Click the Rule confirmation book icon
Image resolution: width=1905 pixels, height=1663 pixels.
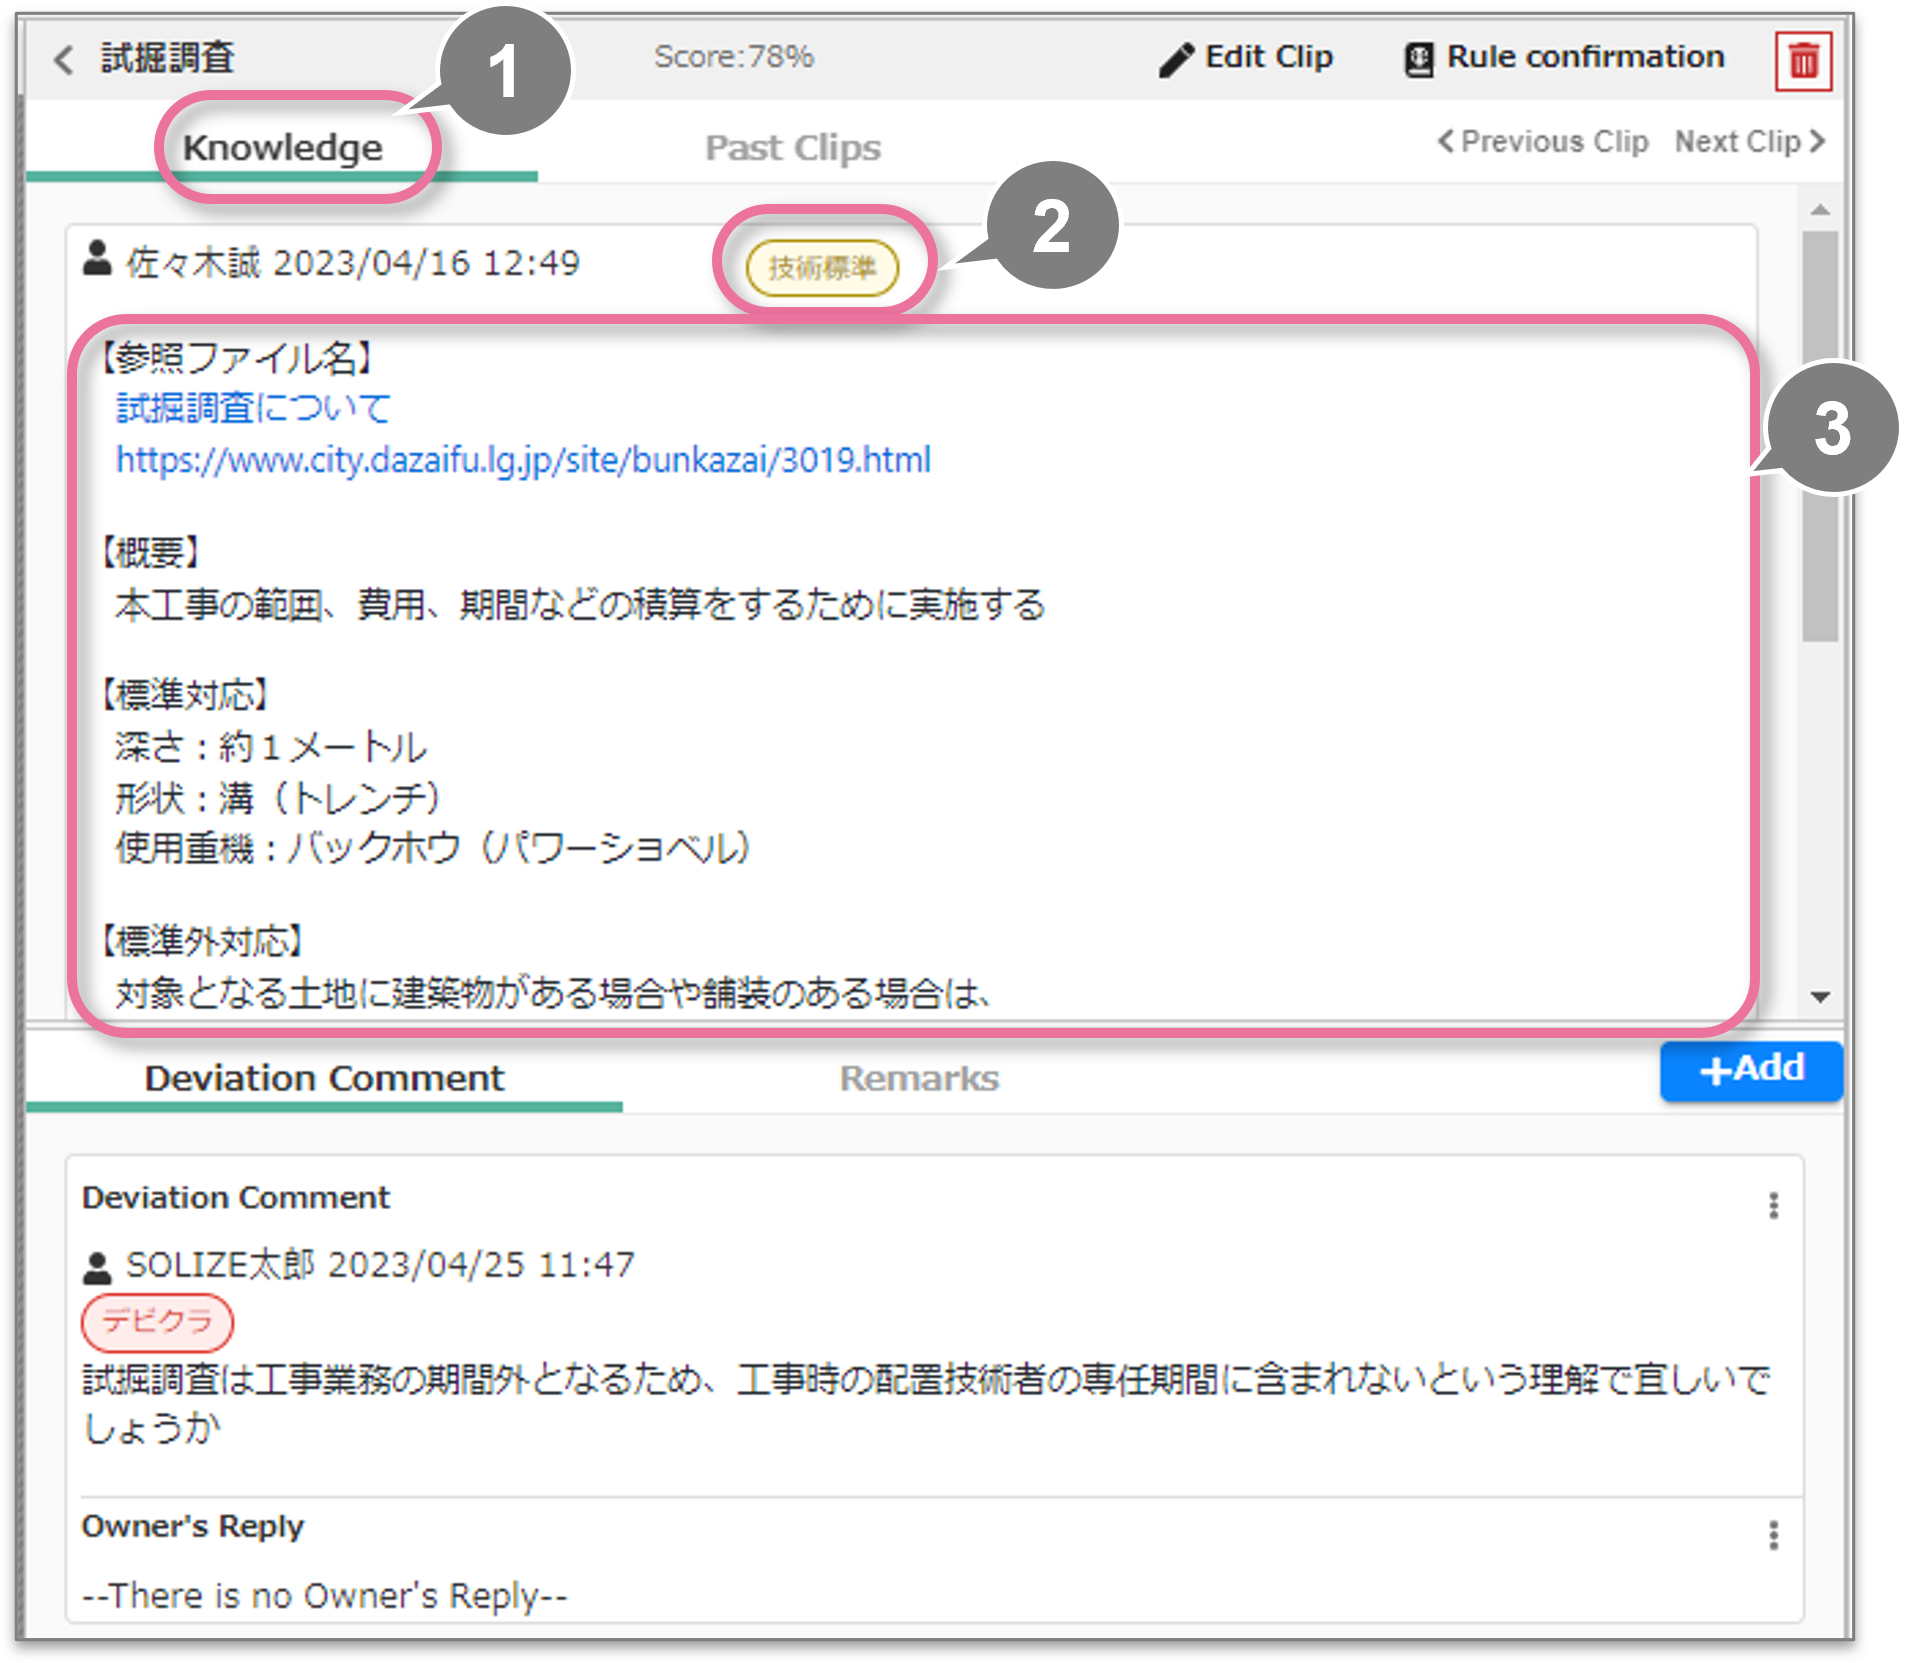[x=1418, y=60]
